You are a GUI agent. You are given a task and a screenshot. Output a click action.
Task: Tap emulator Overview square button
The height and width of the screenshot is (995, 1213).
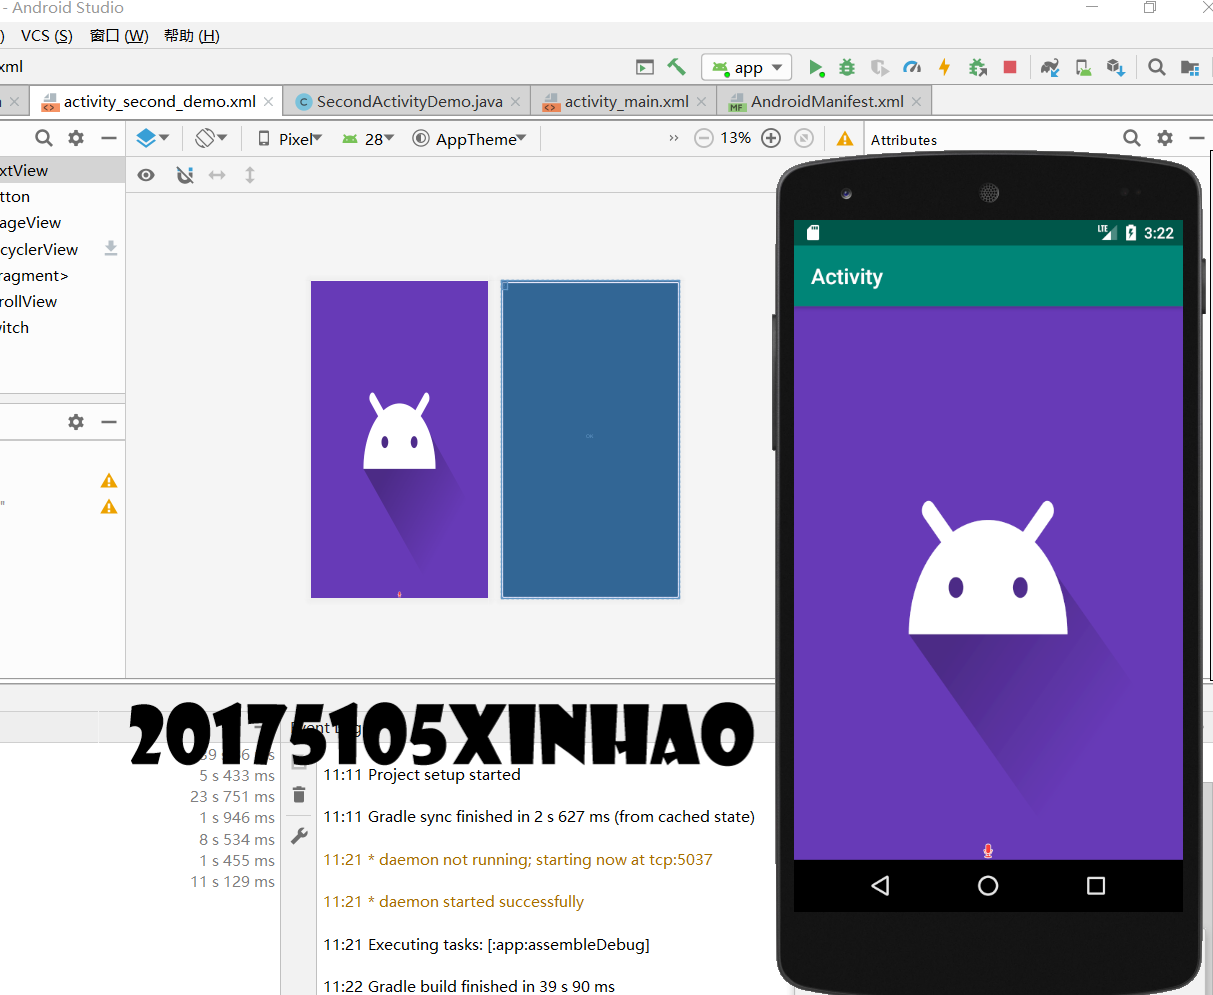pyautogui.click(x=1096, y=885)
